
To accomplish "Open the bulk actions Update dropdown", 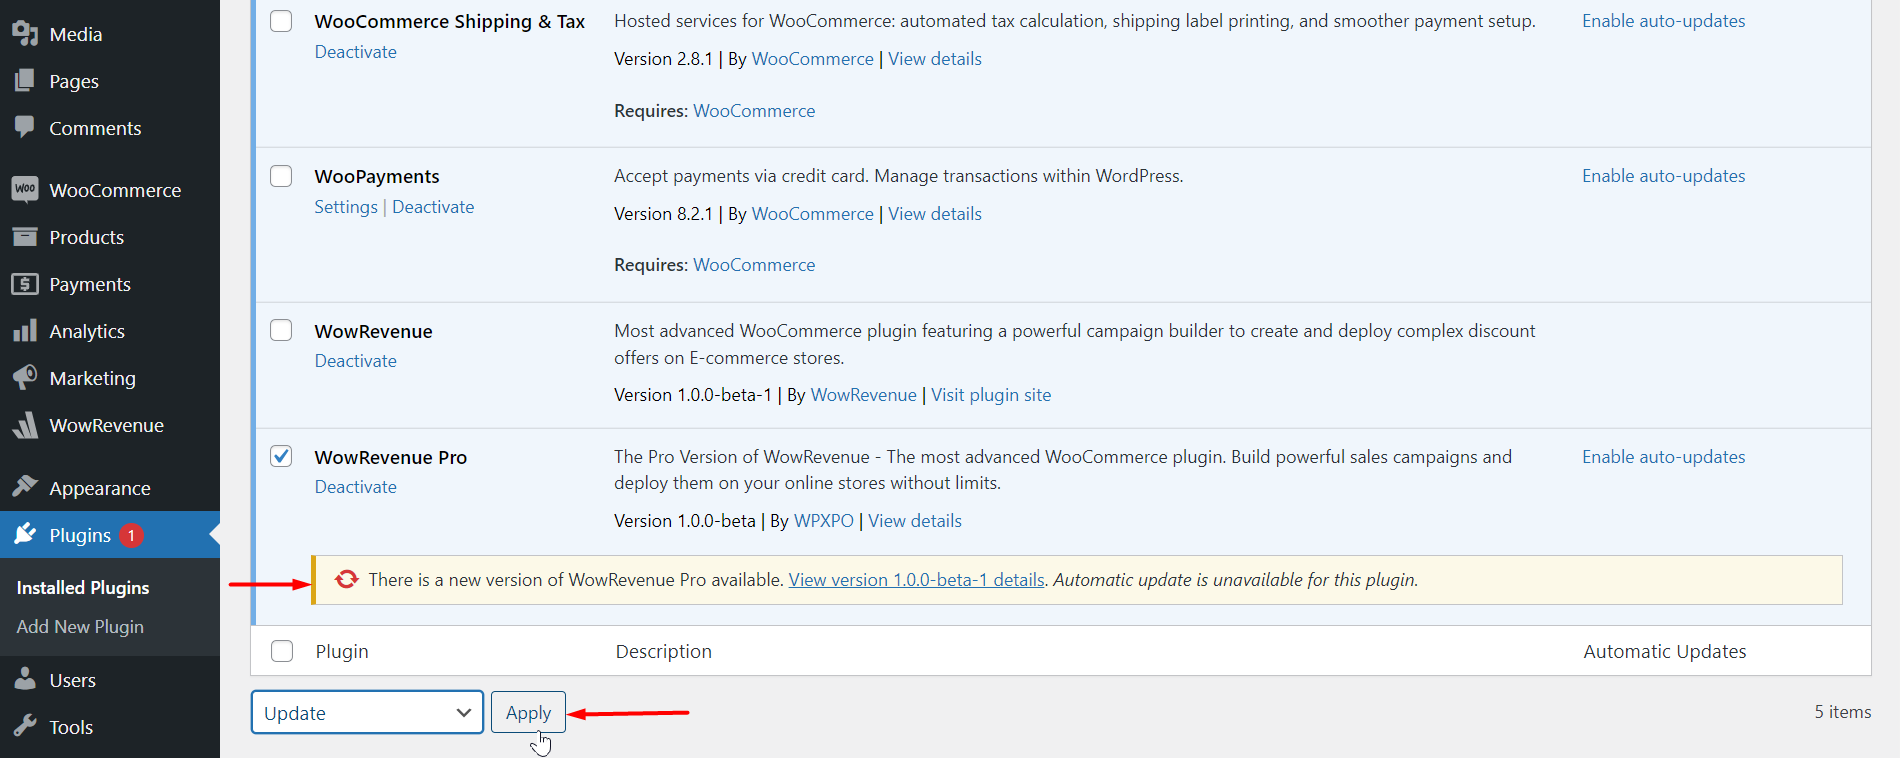I will [x=367, y=712].
